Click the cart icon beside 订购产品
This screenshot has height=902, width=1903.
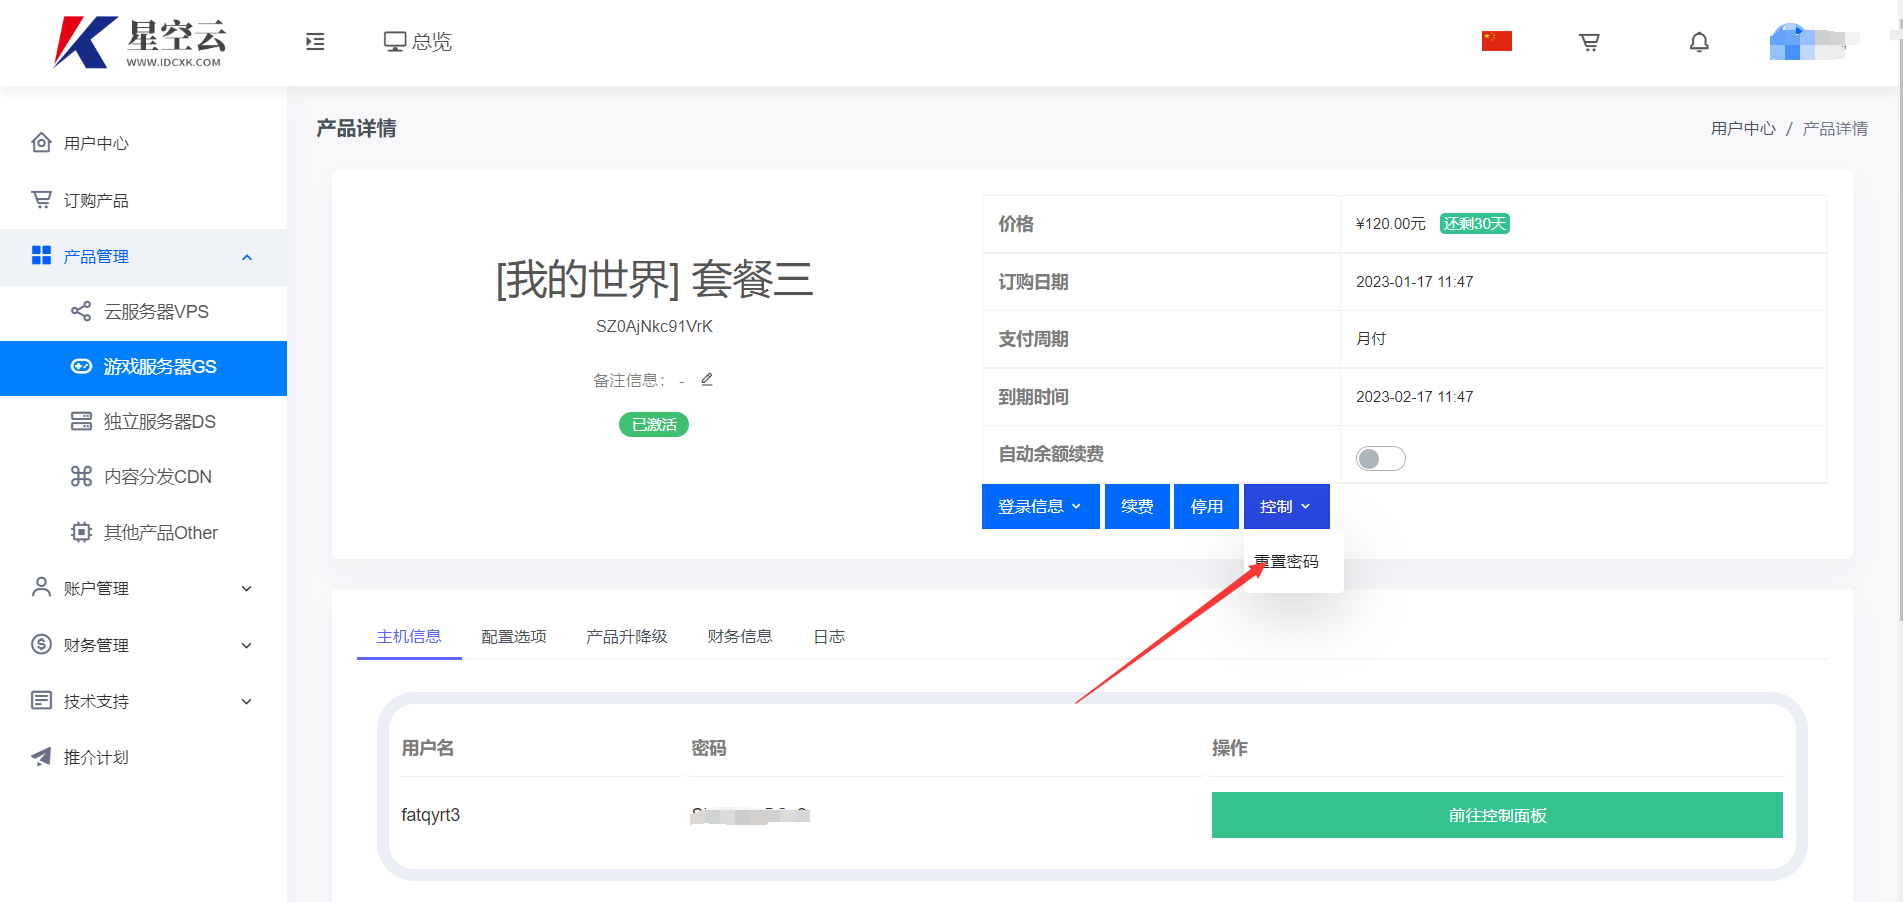(41, 199)
